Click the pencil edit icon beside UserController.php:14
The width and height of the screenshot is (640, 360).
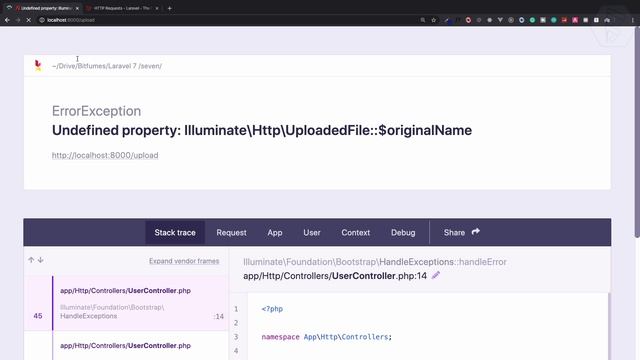[x=436, y=276]
